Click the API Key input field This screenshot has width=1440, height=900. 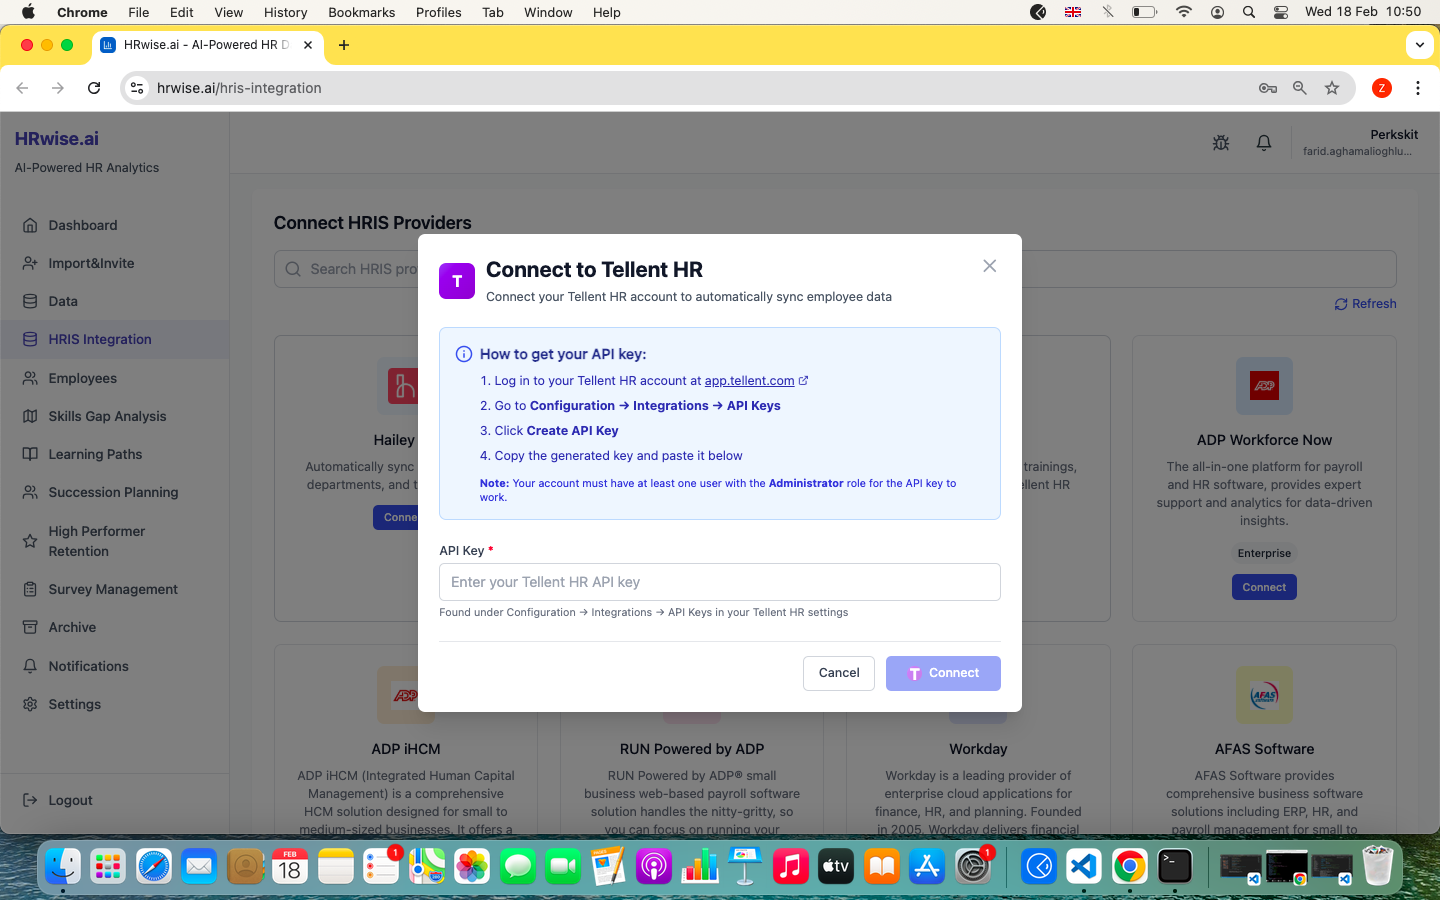click(720, 582)
